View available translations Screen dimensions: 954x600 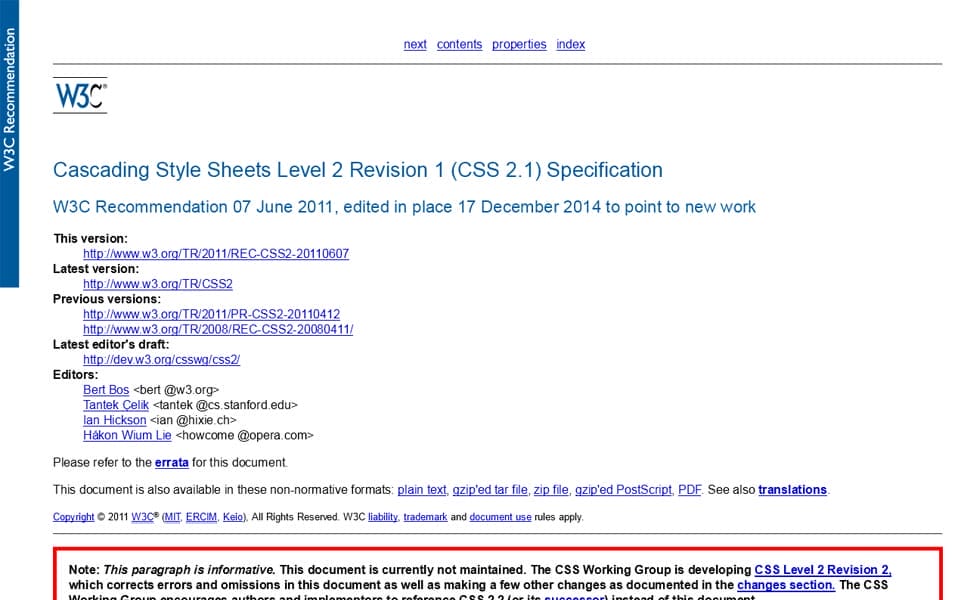click(x=792, y=489)
